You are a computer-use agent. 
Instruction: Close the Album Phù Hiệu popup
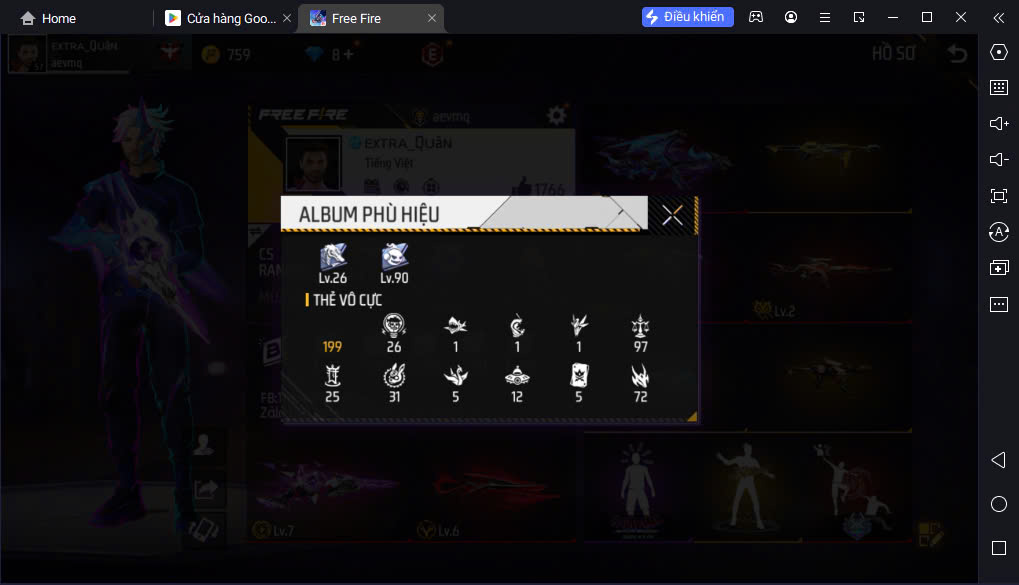[672, 214]
